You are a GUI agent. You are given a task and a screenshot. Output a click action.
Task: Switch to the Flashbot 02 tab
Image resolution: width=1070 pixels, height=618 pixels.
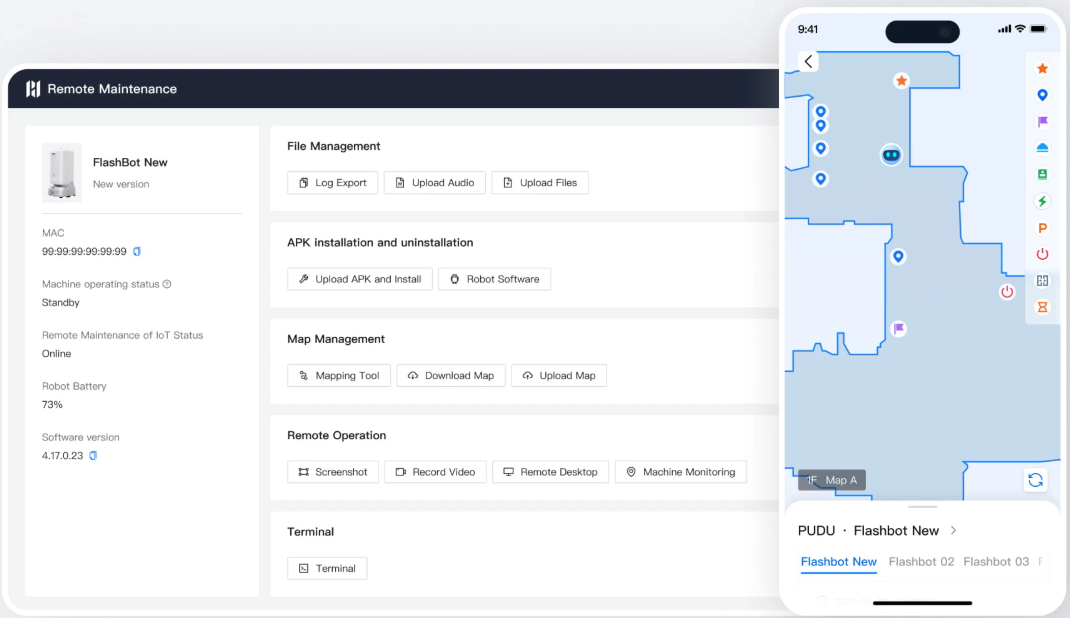click(x=921, y=562)
